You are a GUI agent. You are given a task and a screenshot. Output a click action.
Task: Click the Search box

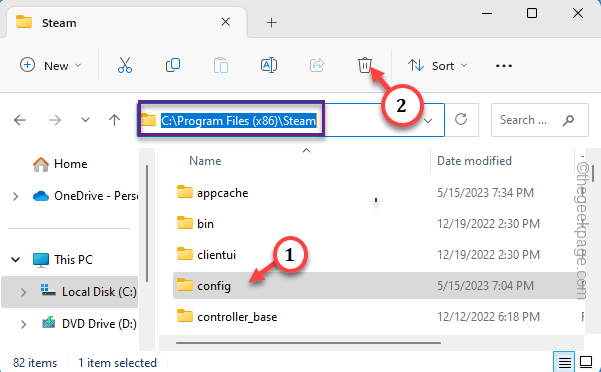539,120
